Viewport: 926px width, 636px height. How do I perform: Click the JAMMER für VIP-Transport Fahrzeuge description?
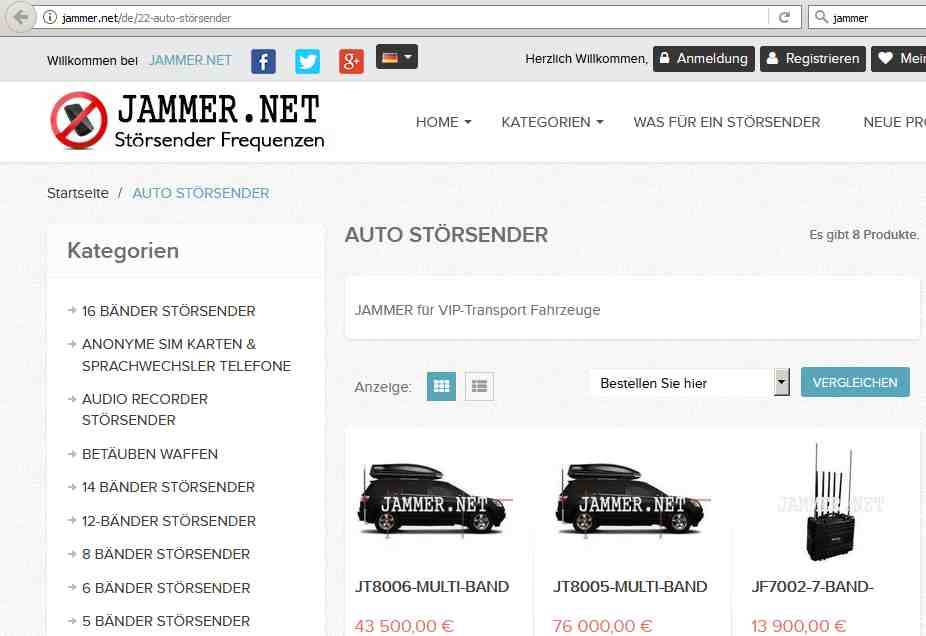pyautogui.click(x=477, y=310)
